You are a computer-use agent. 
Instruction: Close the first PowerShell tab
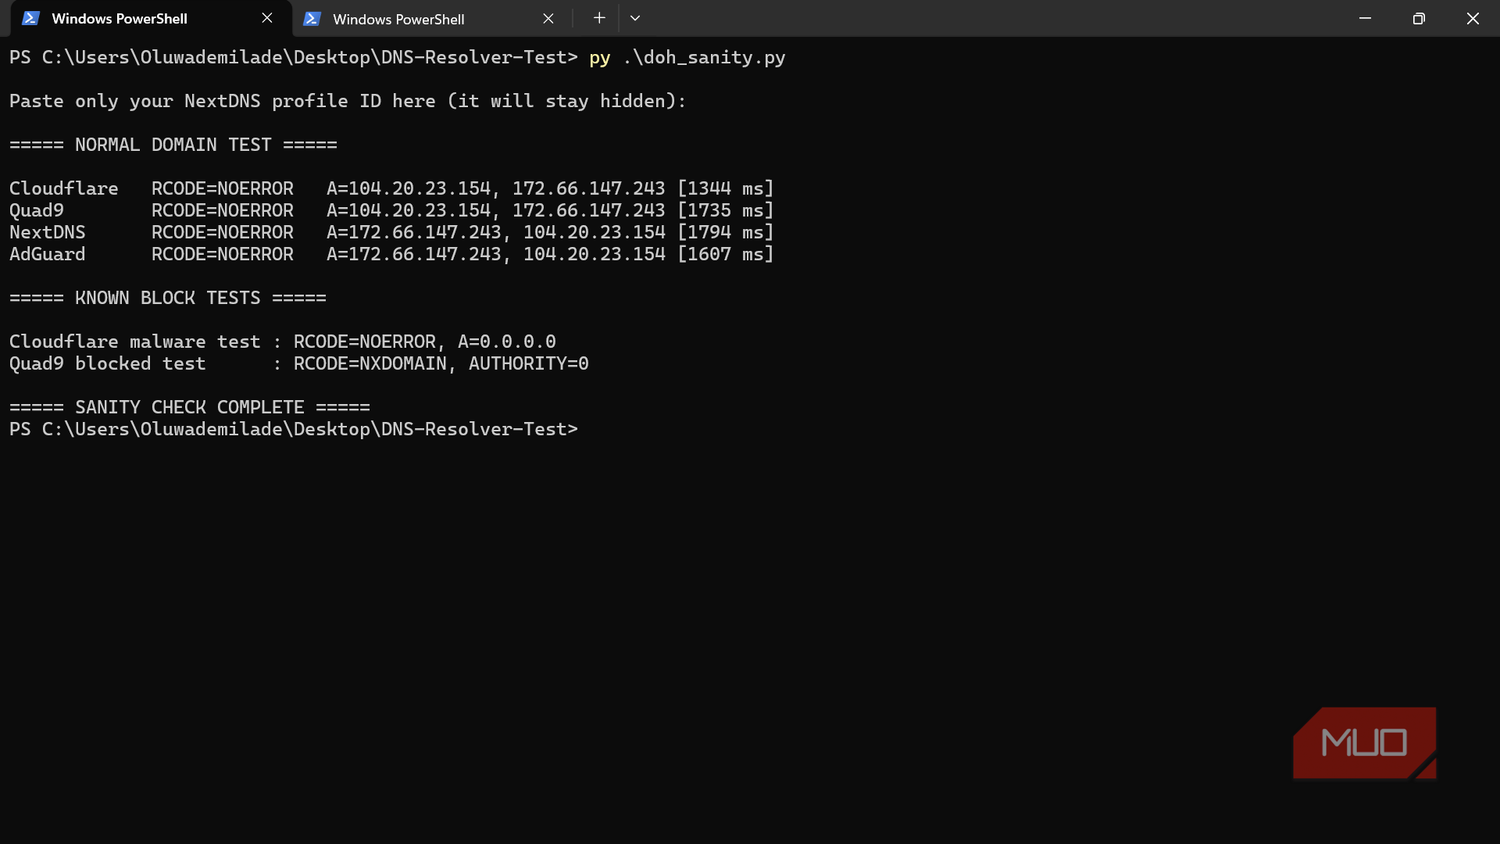tap(267, 18)
